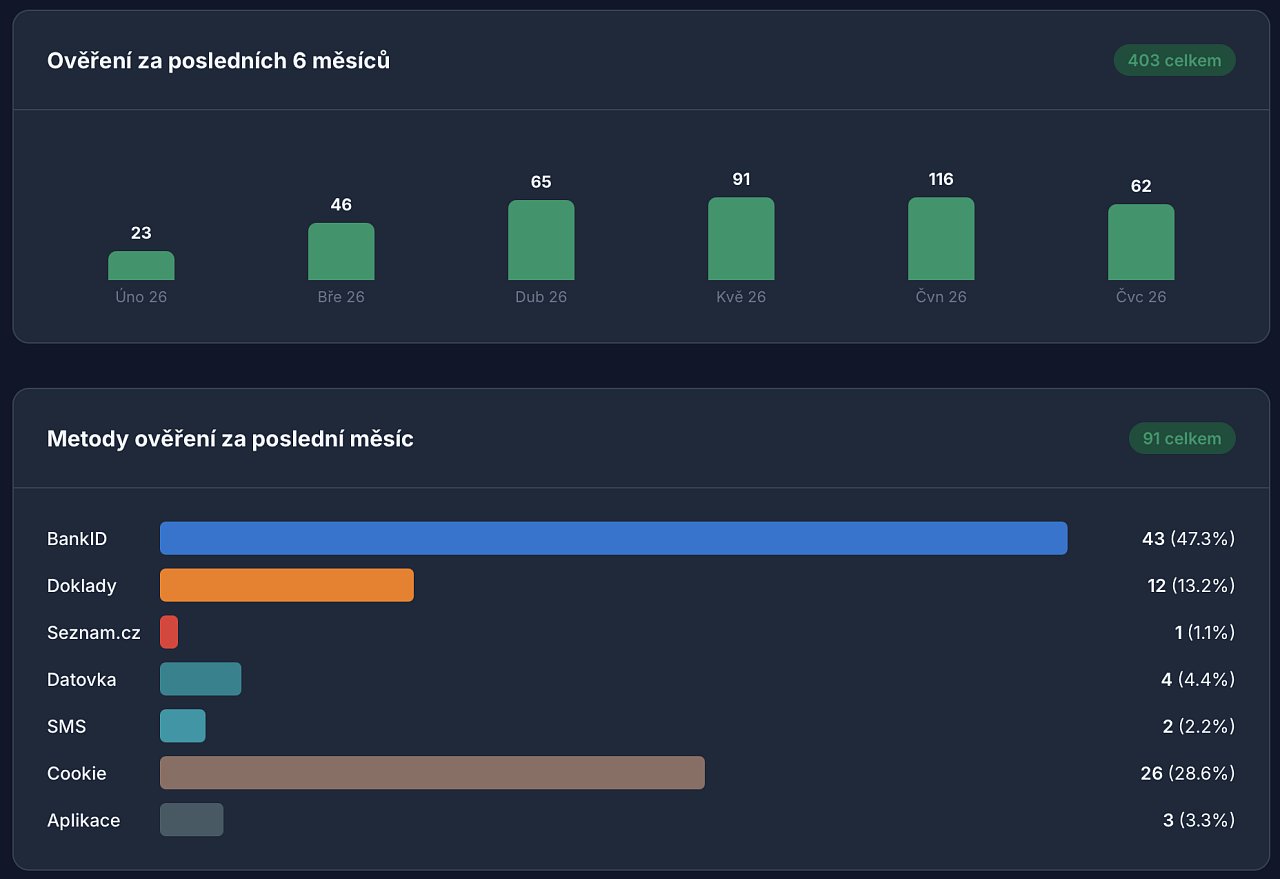1280x879 pixels.
Task: Click the red Seznam.cz bar
Action: pyautogui.click(x=169, y=632)
